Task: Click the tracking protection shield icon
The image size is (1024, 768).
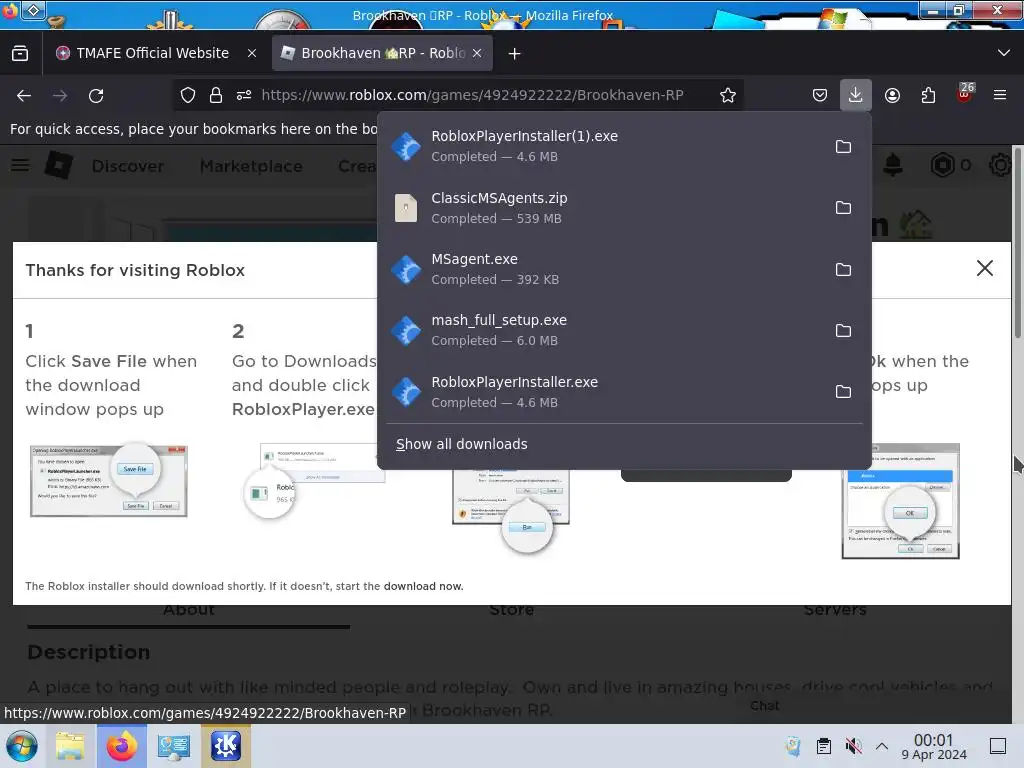Action: pos(188,95)
